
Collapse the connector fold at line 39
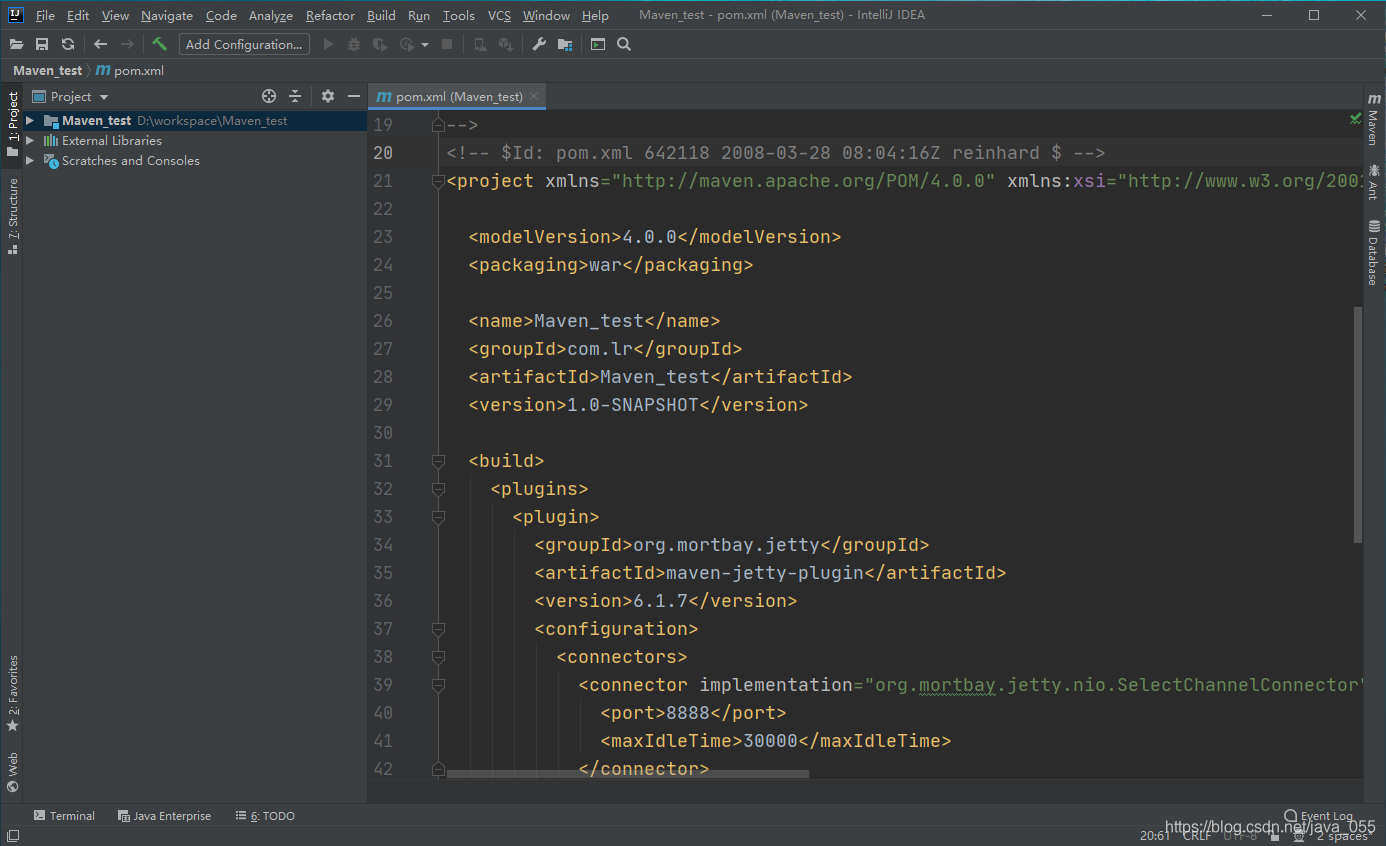point(437,685)
